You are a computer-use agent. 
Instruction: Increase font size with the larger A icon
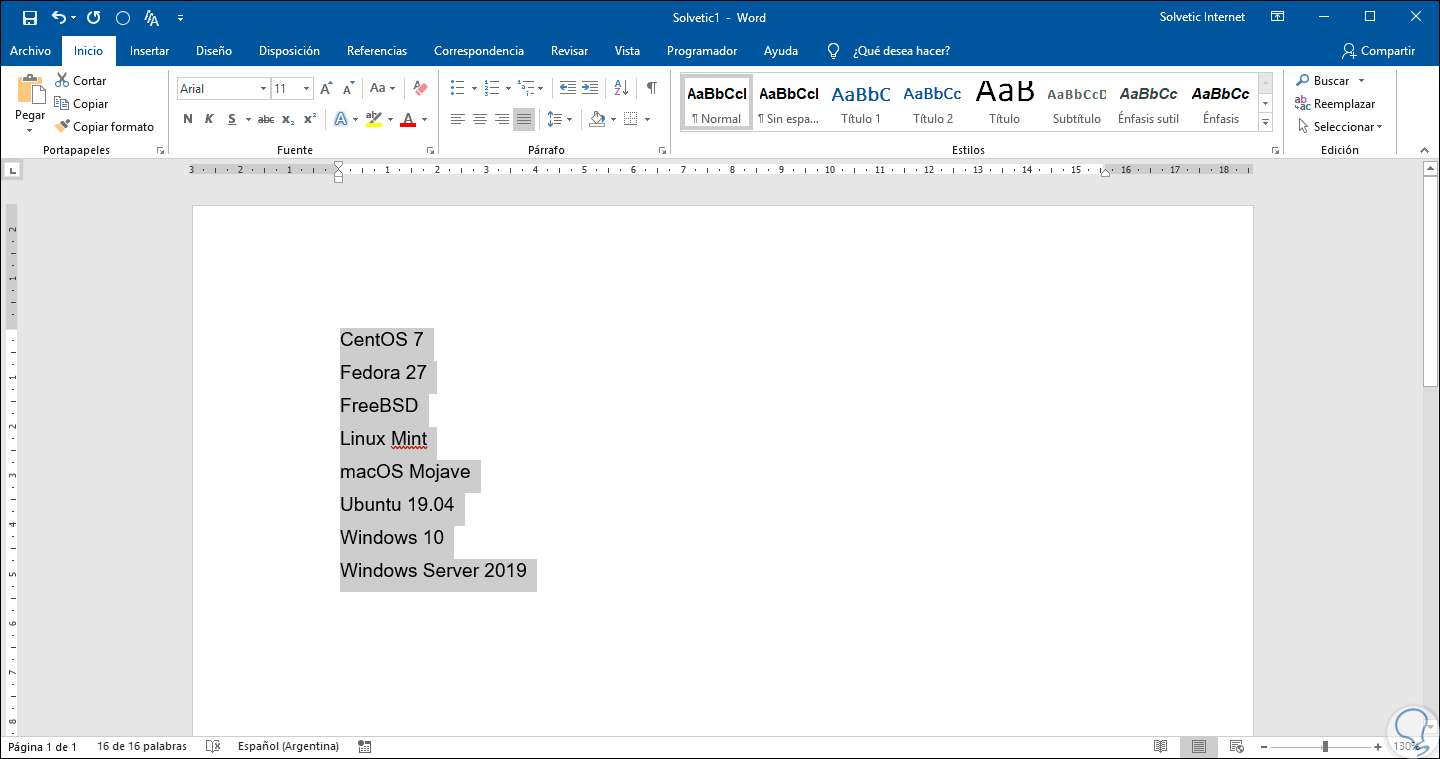pos(326,89)
